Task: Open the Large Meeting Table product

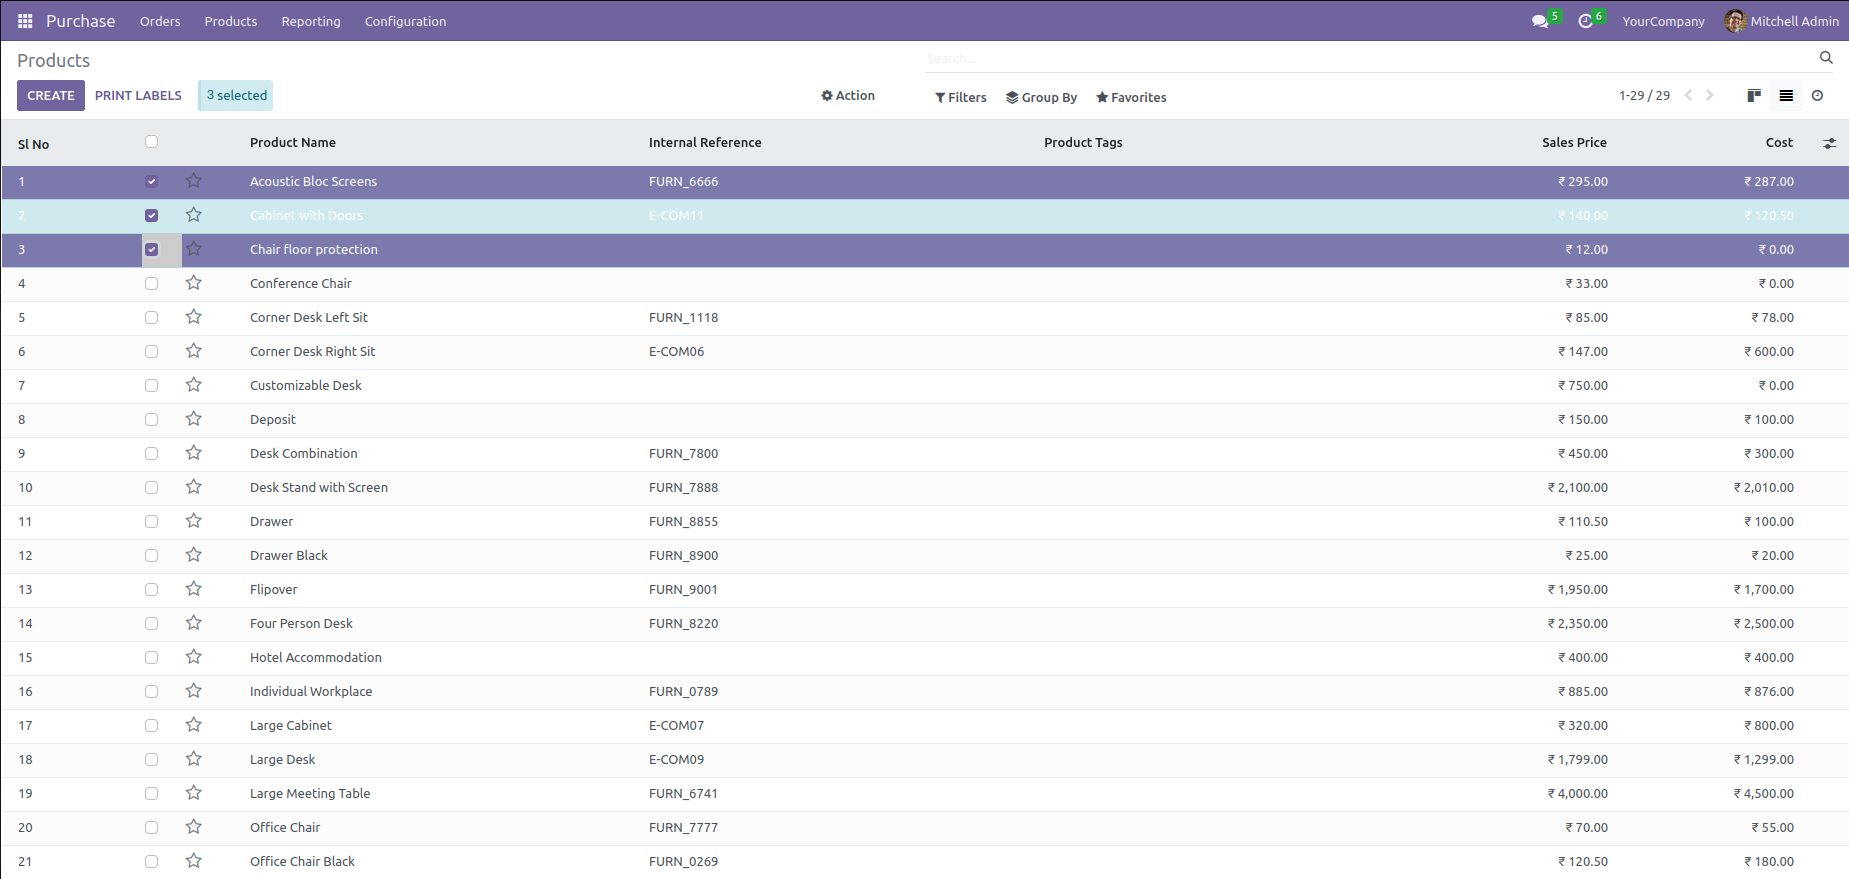Action: pyautogui.click(x=310, y=794)
